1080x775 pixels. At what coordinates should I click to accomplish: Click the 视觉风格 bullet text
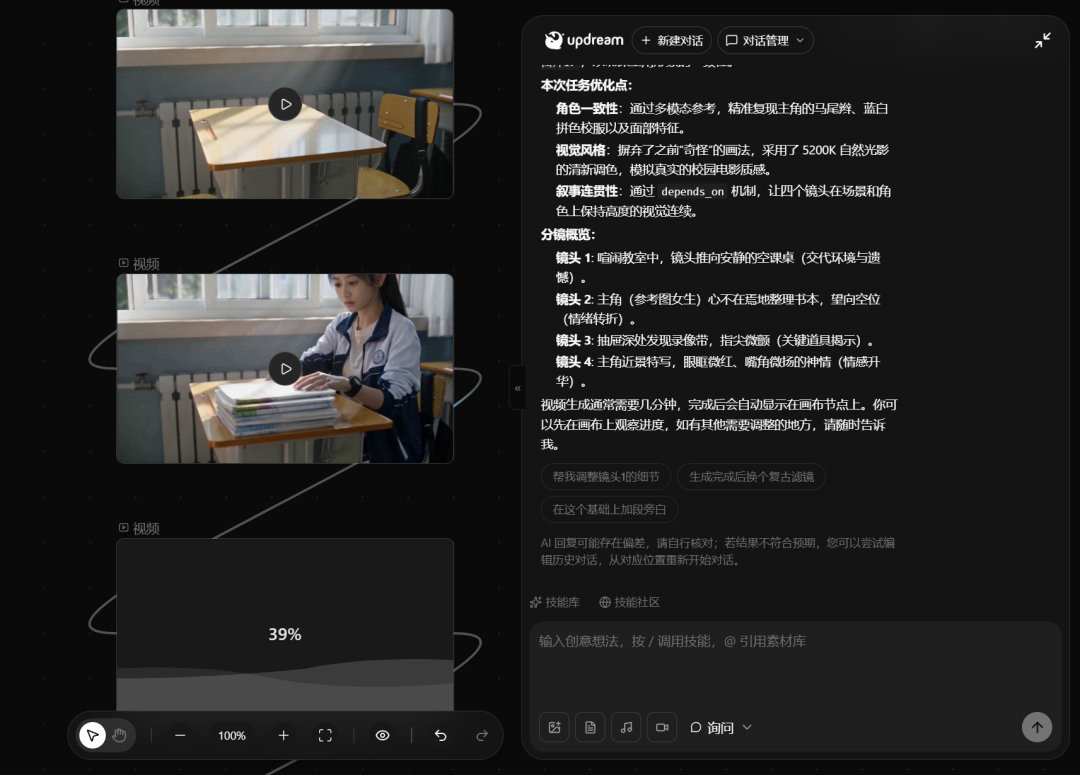(x=722, y=160)
